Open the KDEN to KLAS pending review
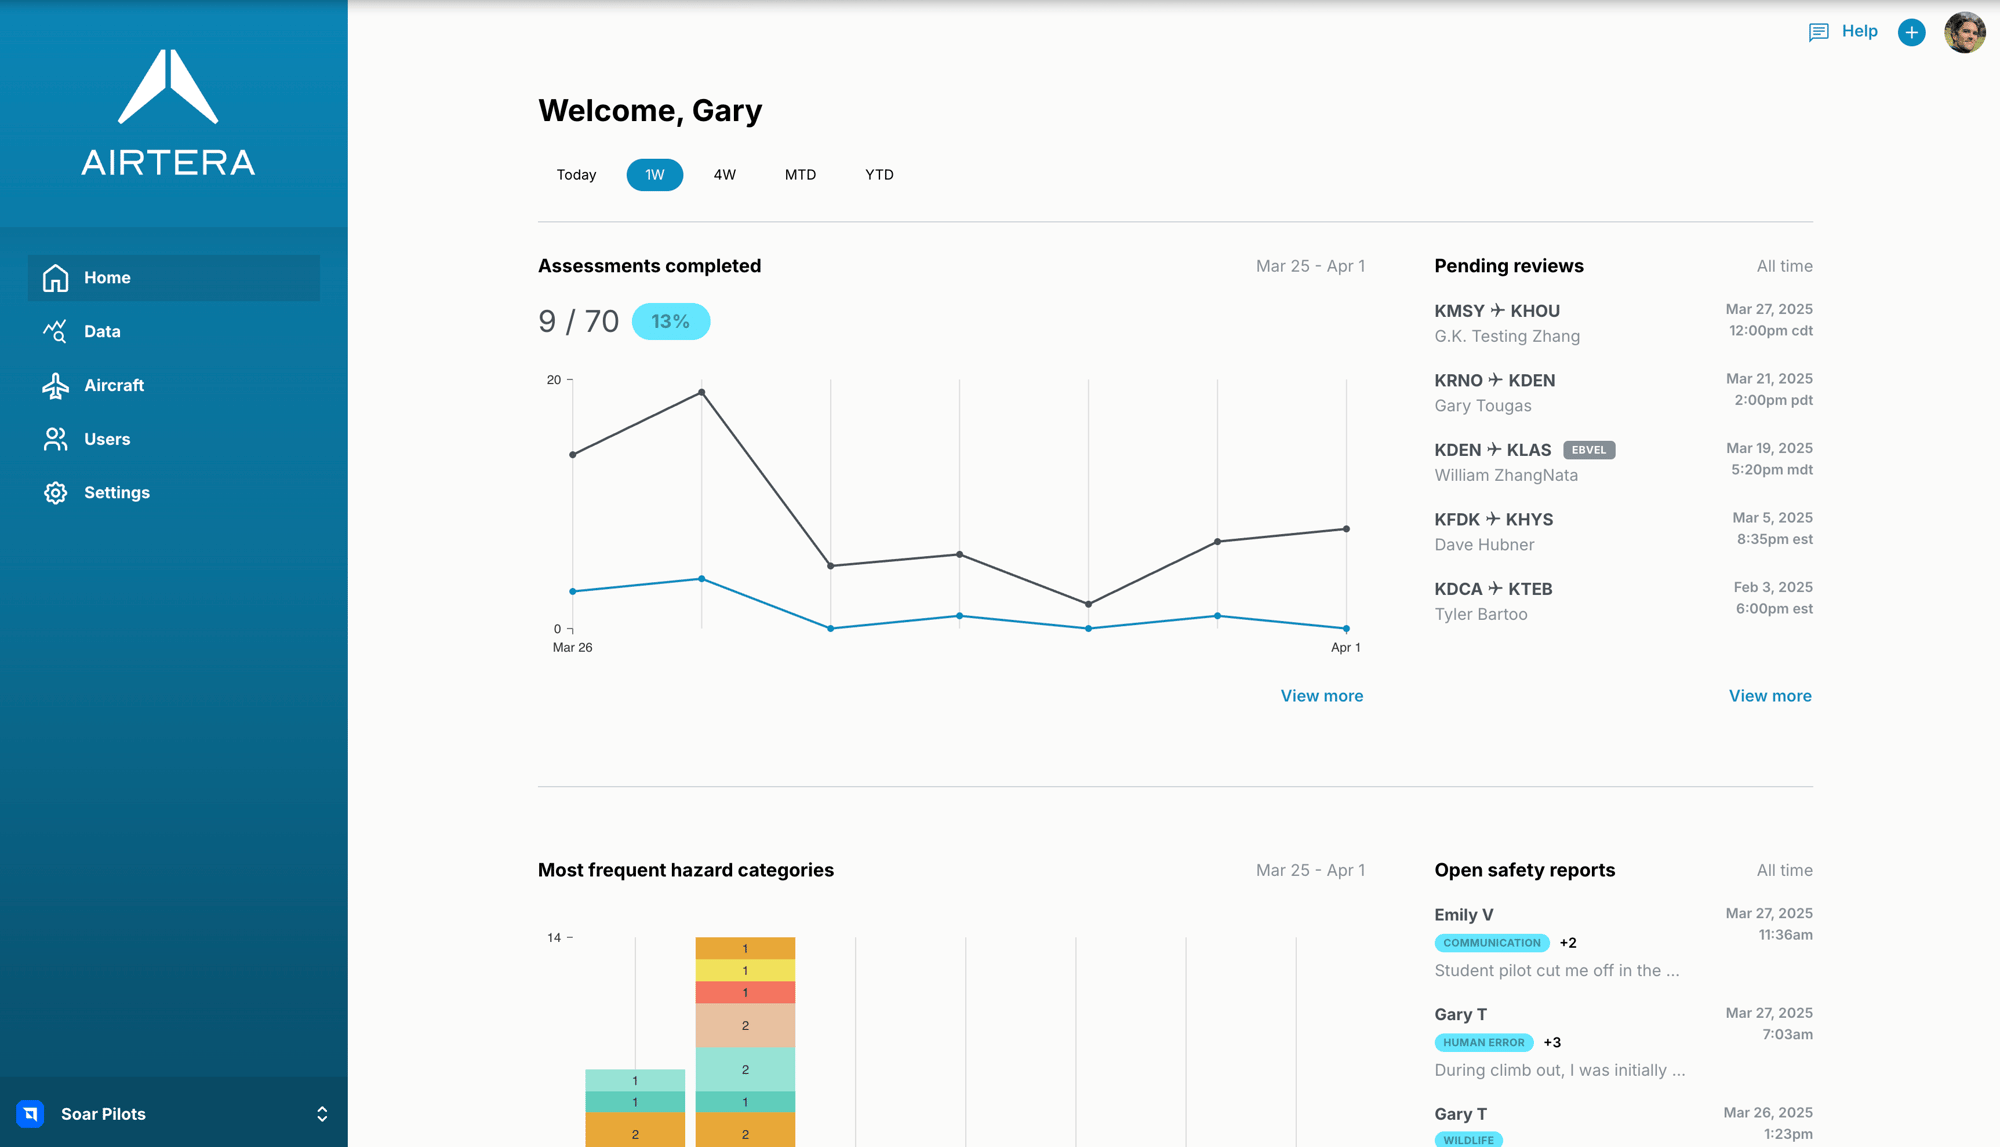The height and width of the screenshot is (1147, 2000). 1623,462
